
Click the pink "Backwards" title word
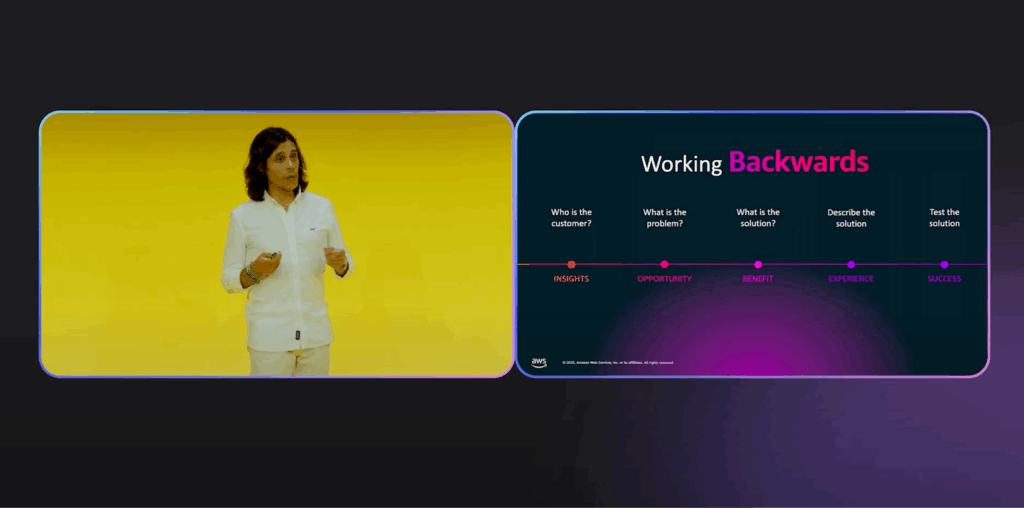coord(798,162)
